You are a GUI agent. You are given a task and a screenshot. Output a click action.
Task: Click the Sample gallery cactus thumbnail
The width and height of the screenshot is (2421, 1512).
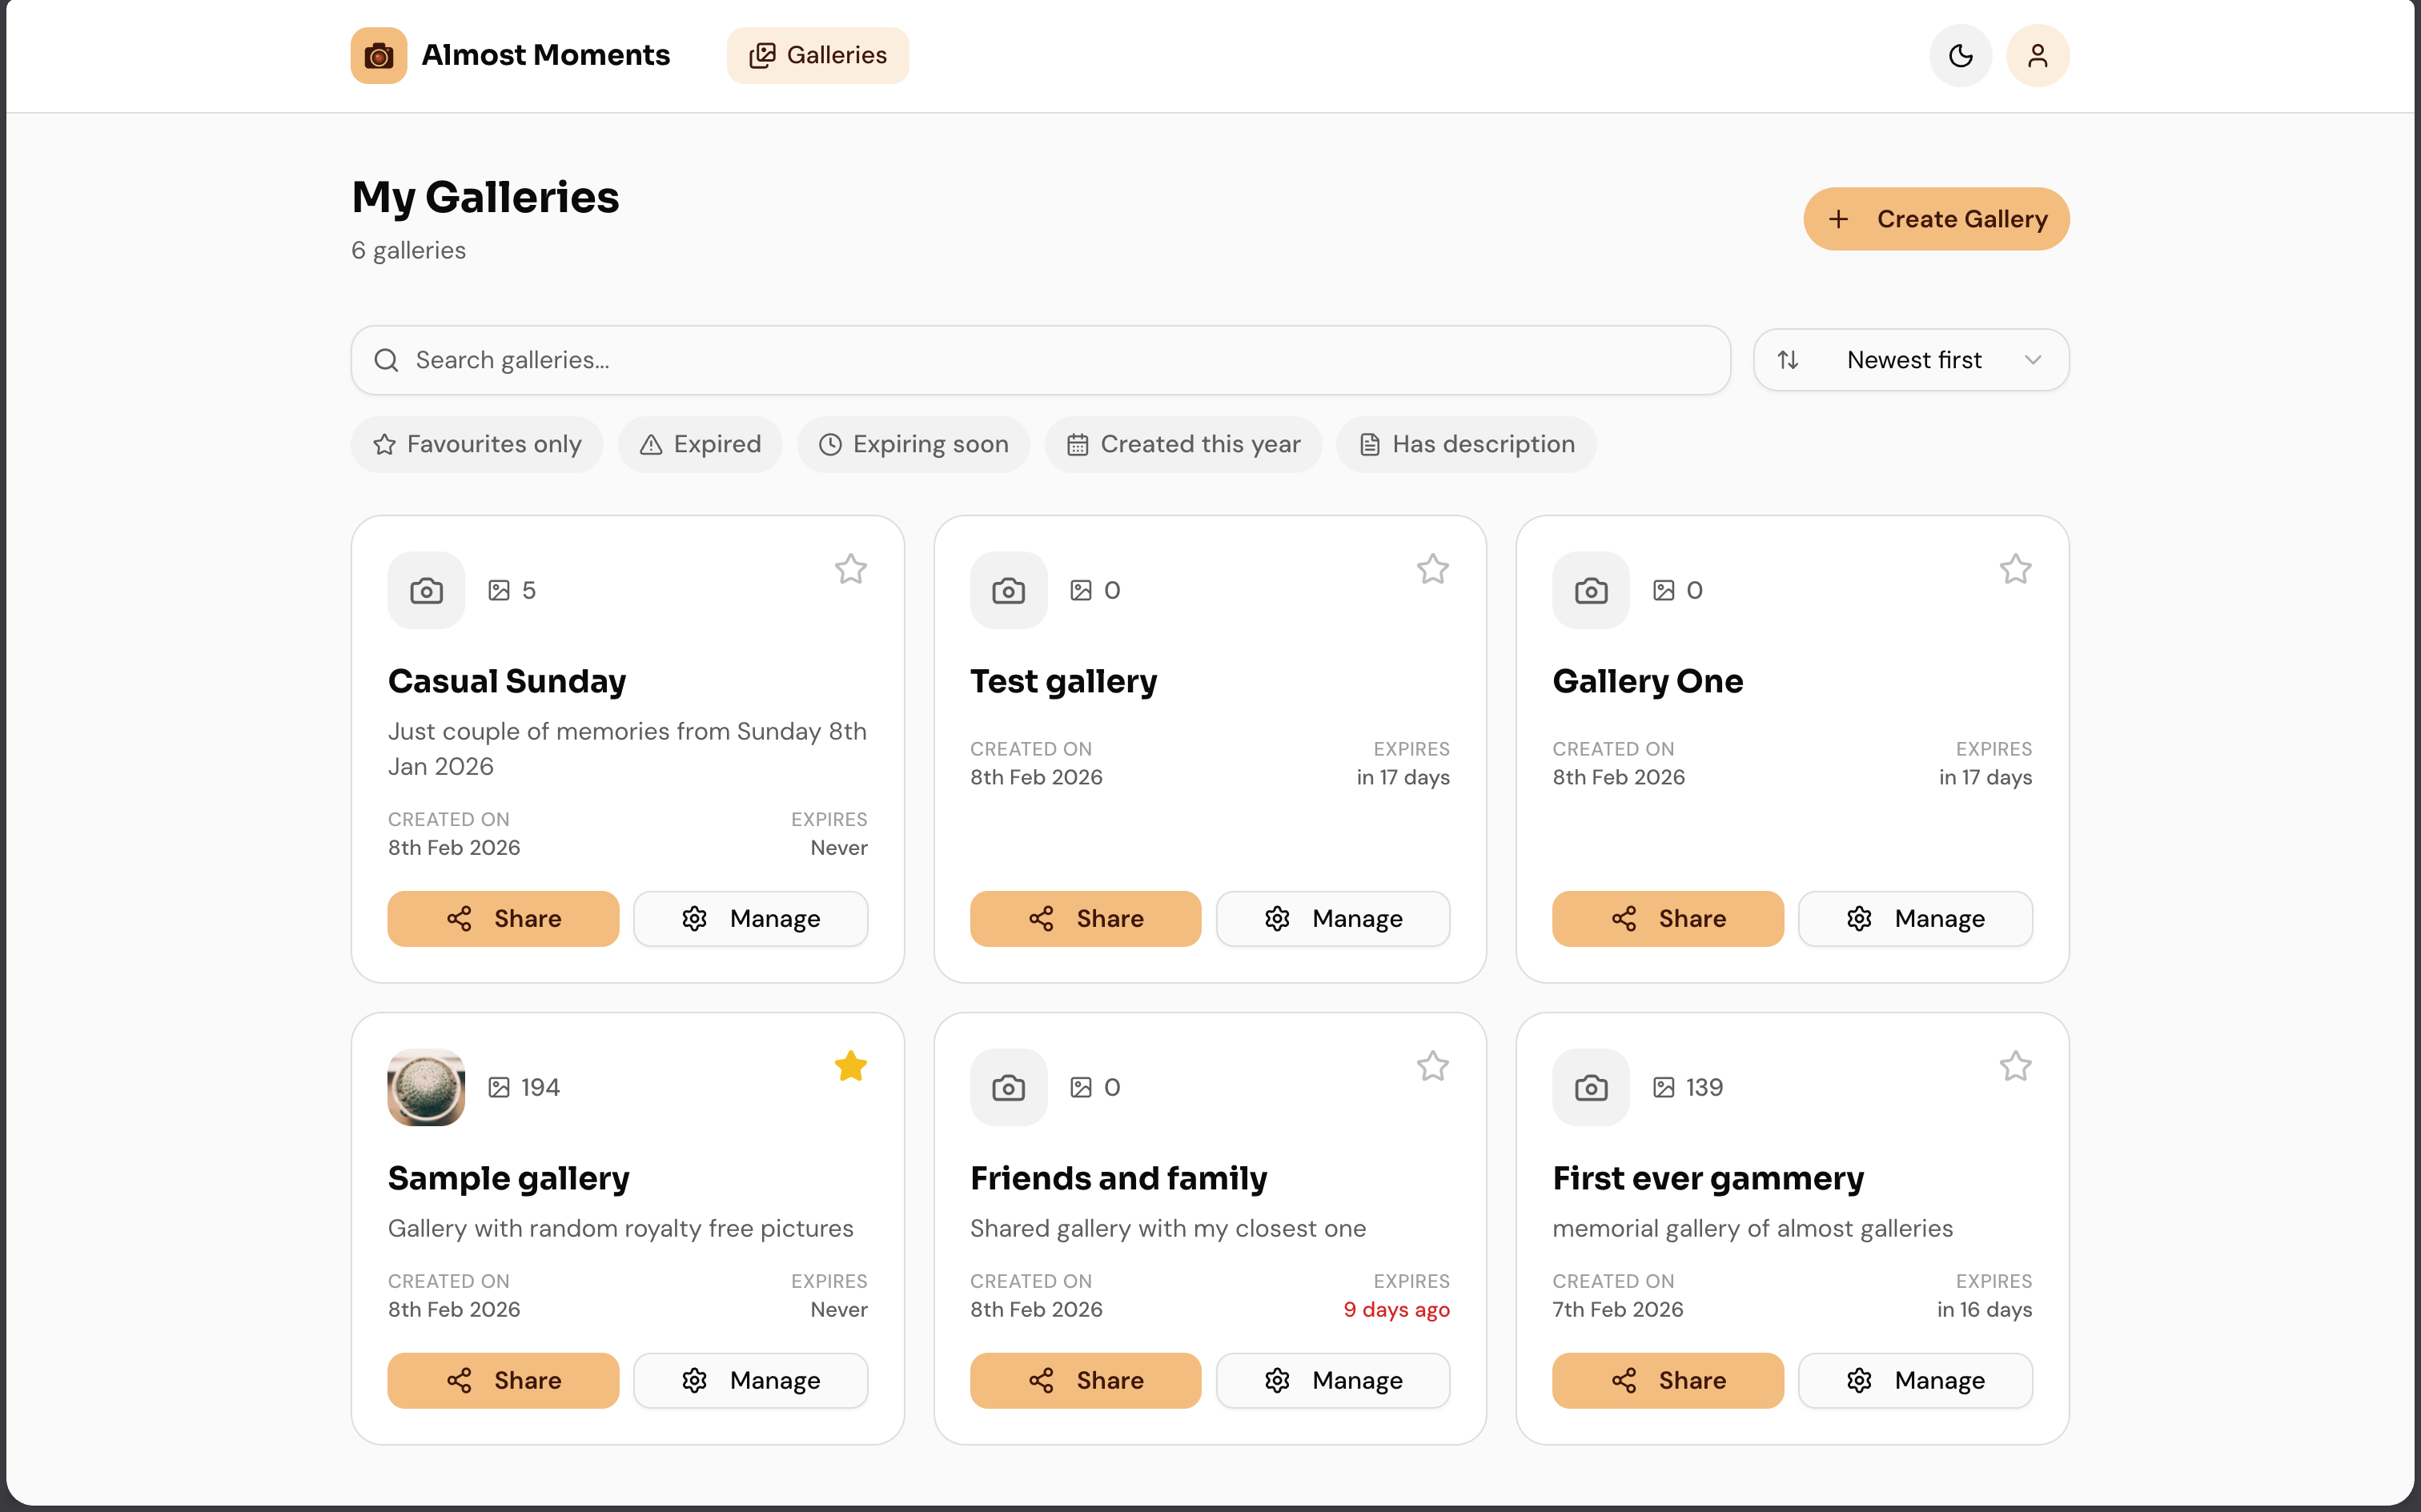[426, 1087]
